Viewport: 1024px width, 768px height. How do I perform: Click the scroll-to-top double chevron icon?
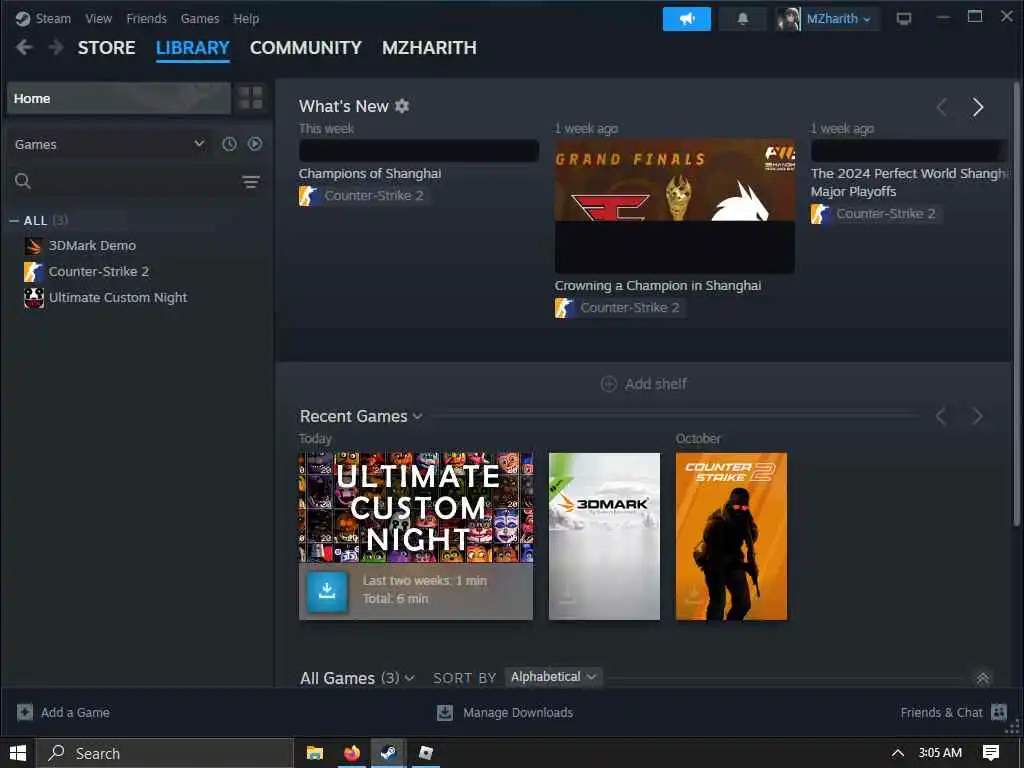(x=983, y=679)
